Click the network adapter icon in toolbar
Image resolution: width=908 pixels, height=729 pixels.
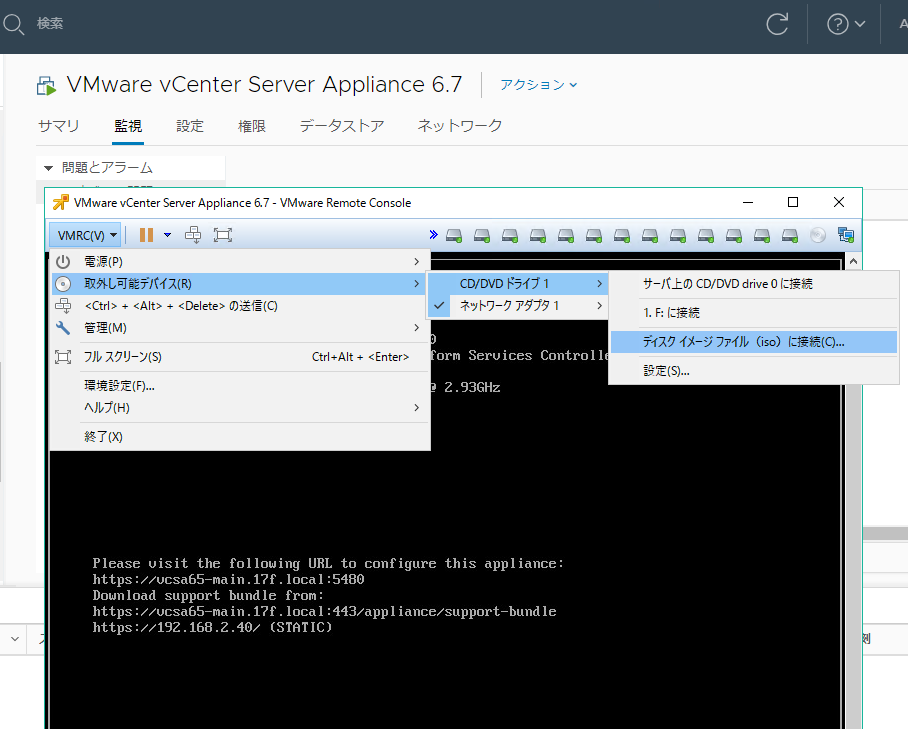click(845, 235)
